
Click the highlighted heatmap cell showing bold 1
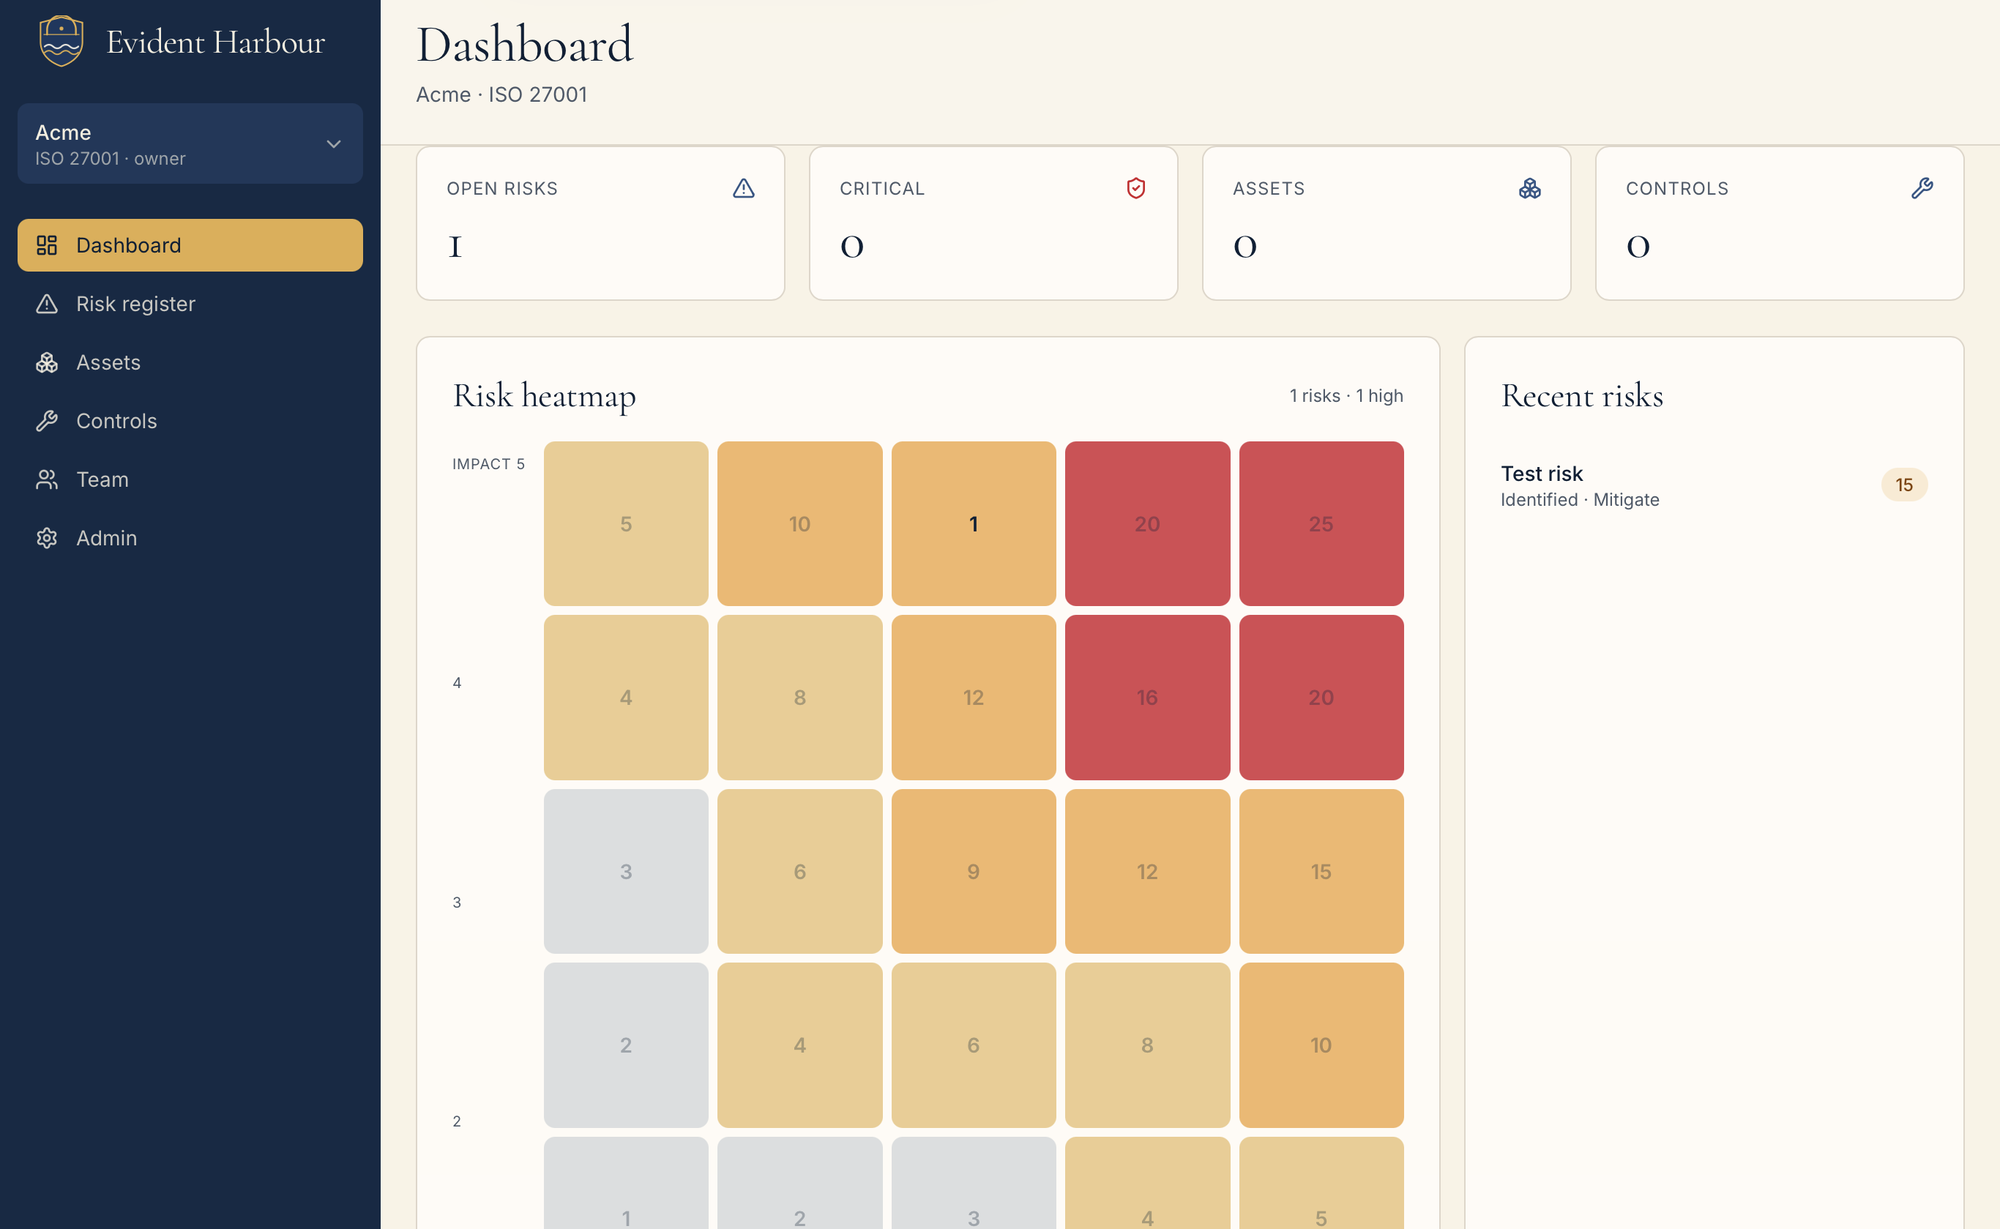click(973, 524)
